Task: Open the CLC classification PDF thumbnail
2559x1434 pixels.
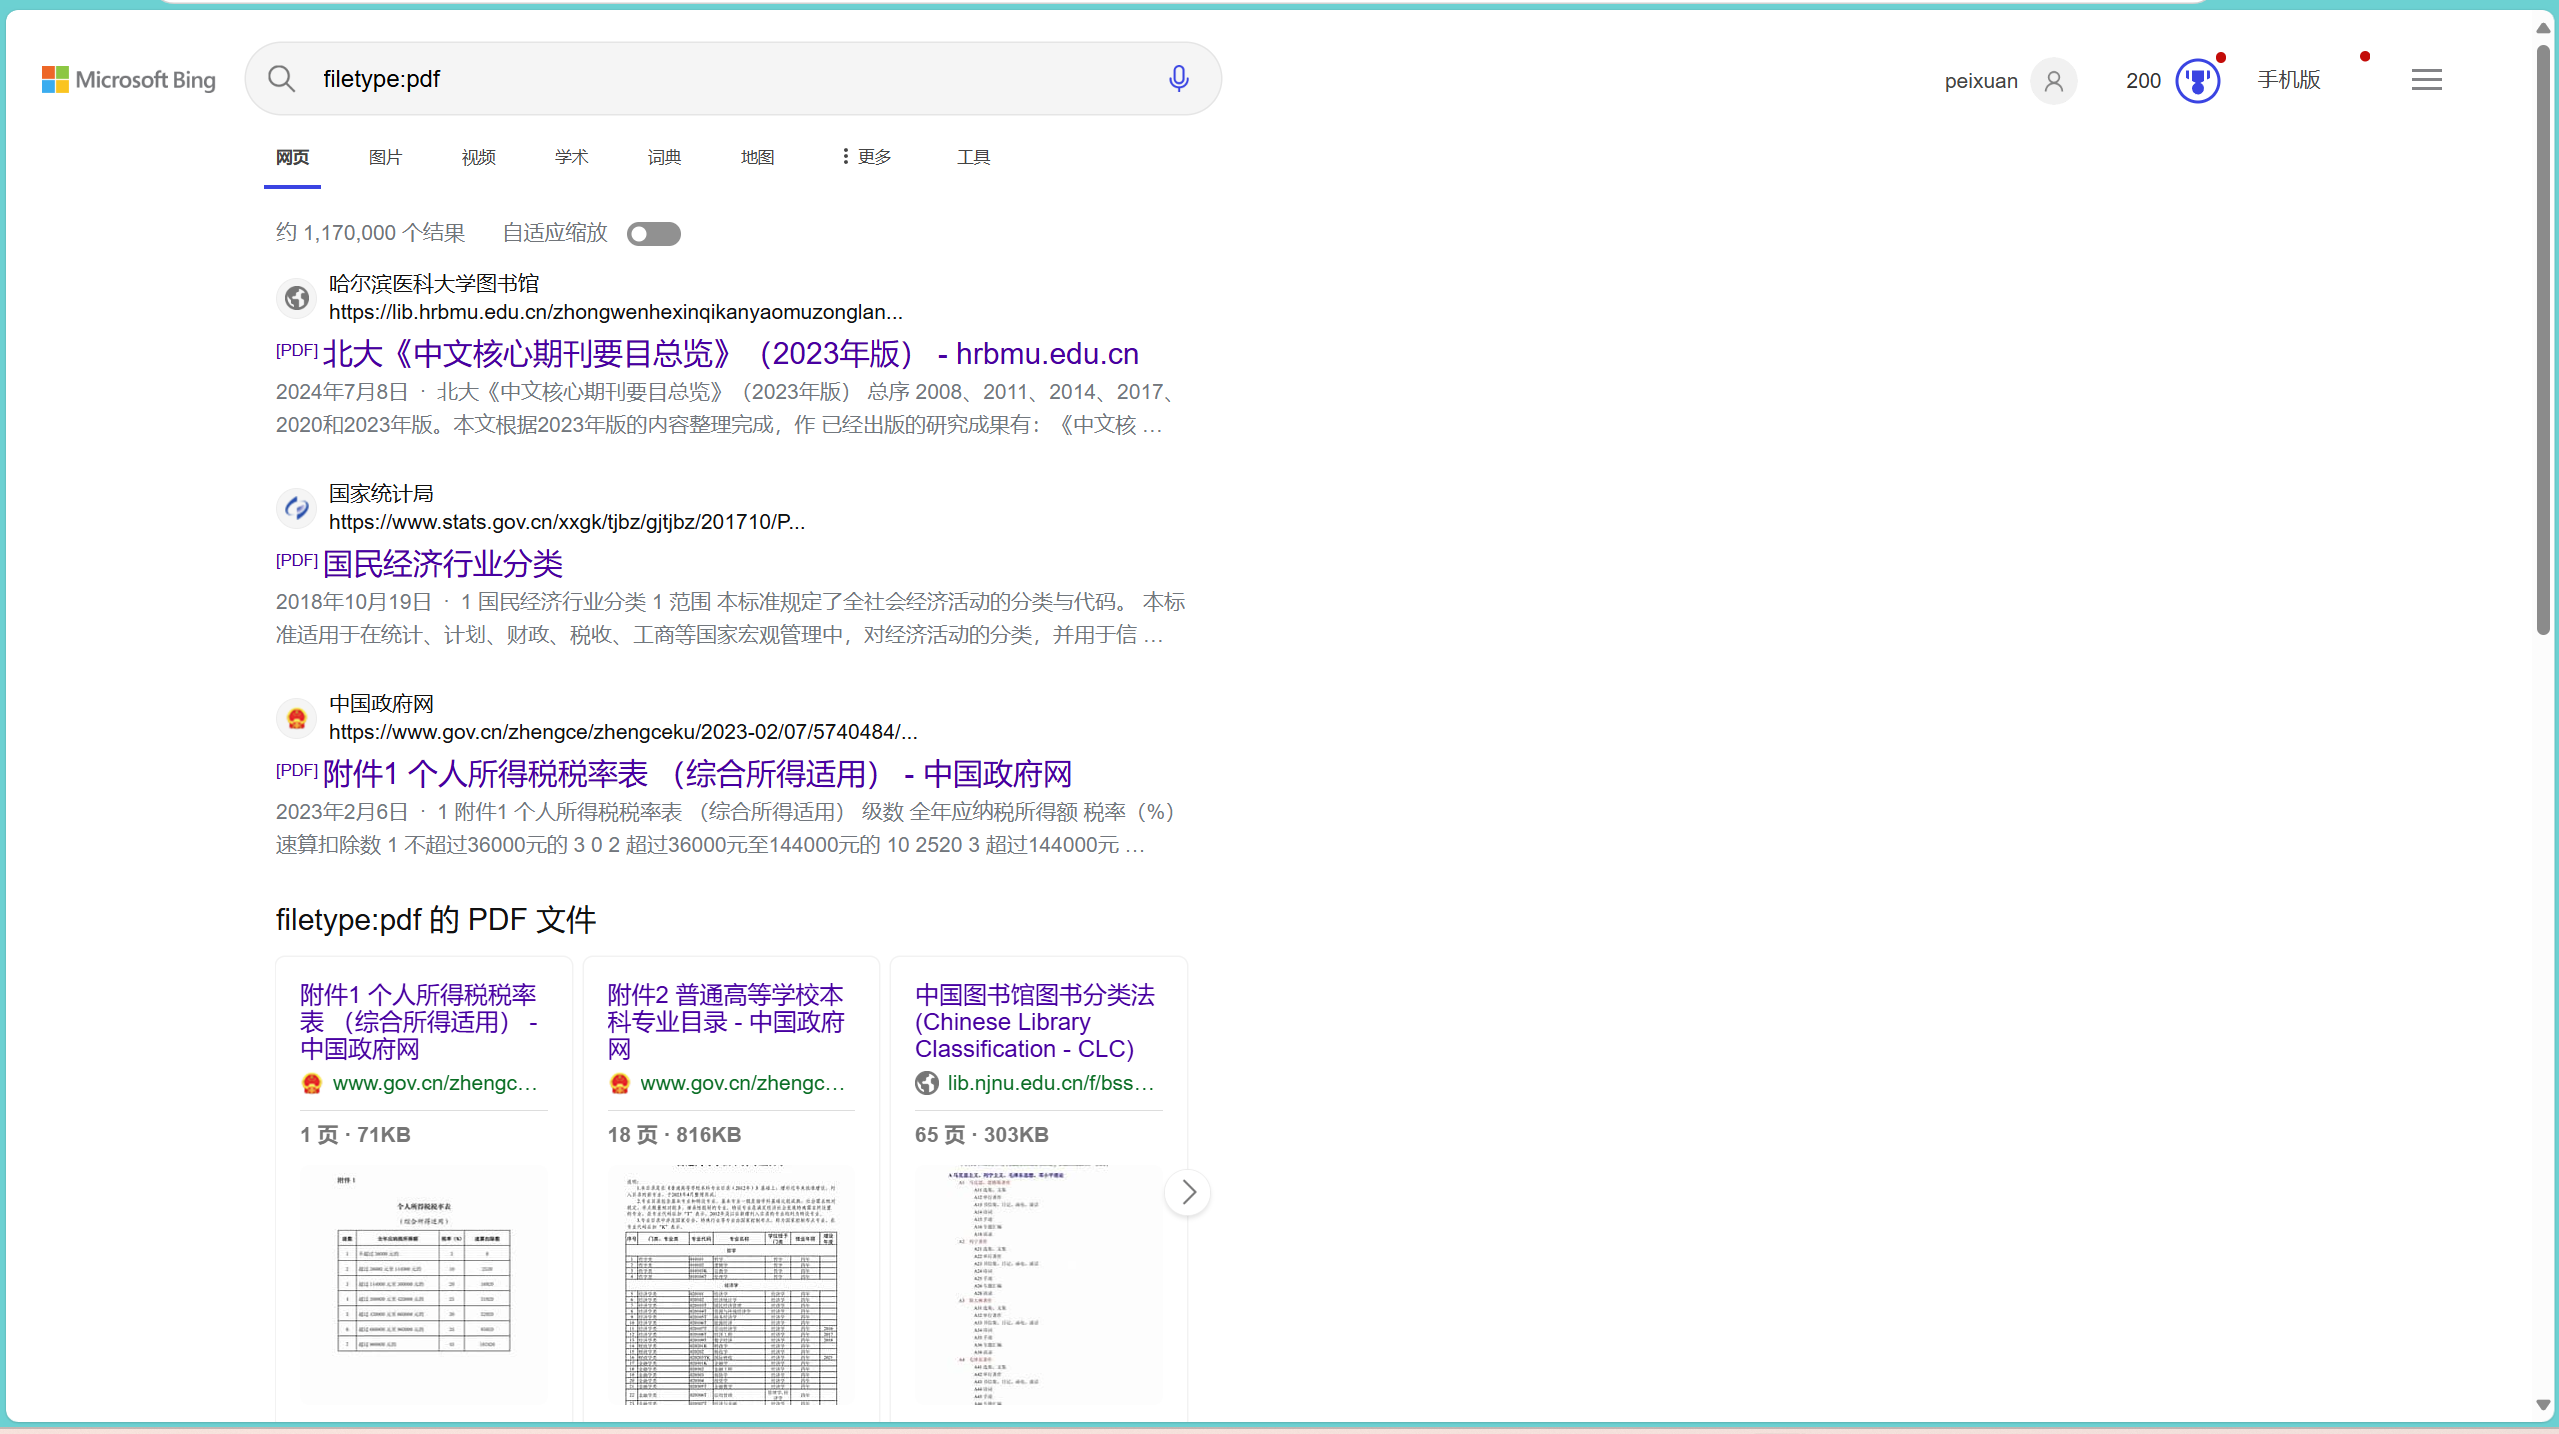Action: (x=1038, y=1285)
